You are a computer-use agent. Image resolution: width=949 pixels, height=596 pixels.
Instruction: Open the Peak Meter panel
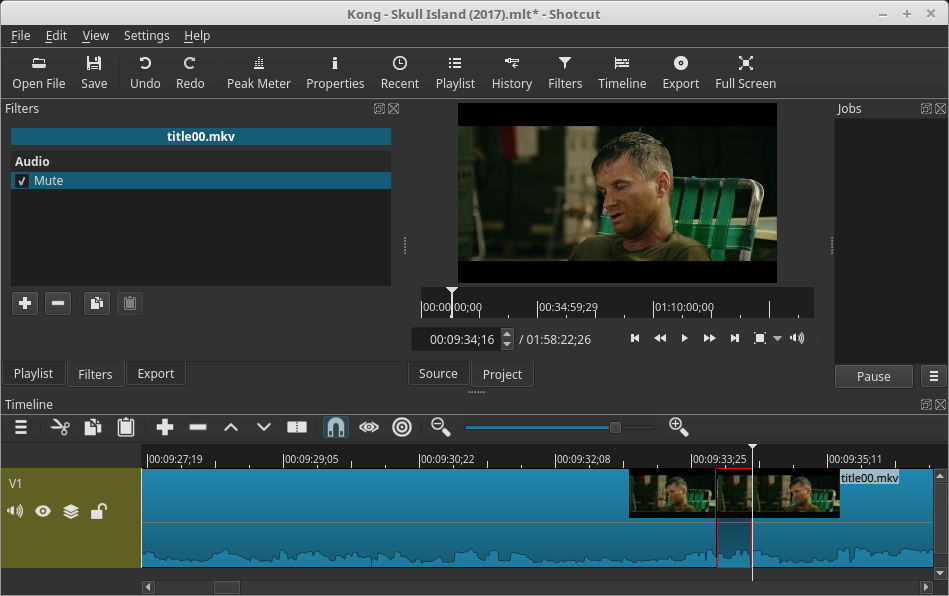click(258, 73)
